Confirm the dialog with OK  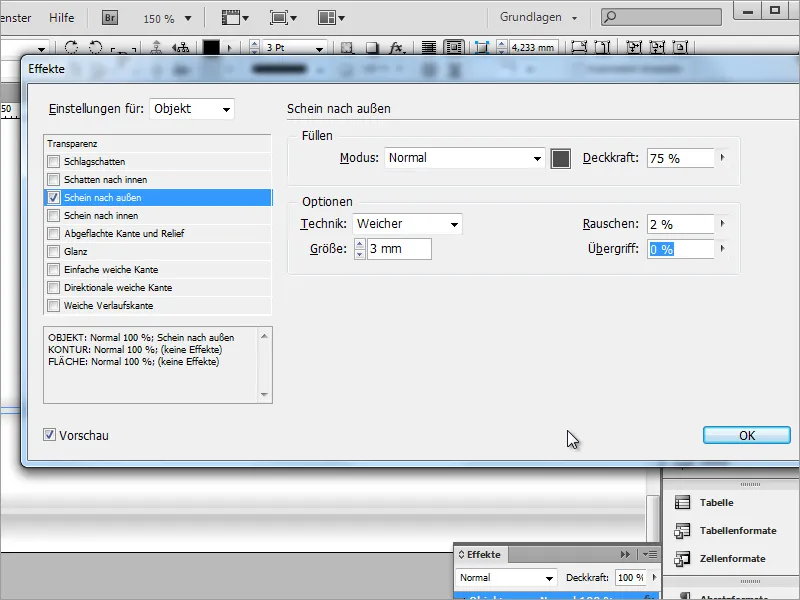point(746,435)
